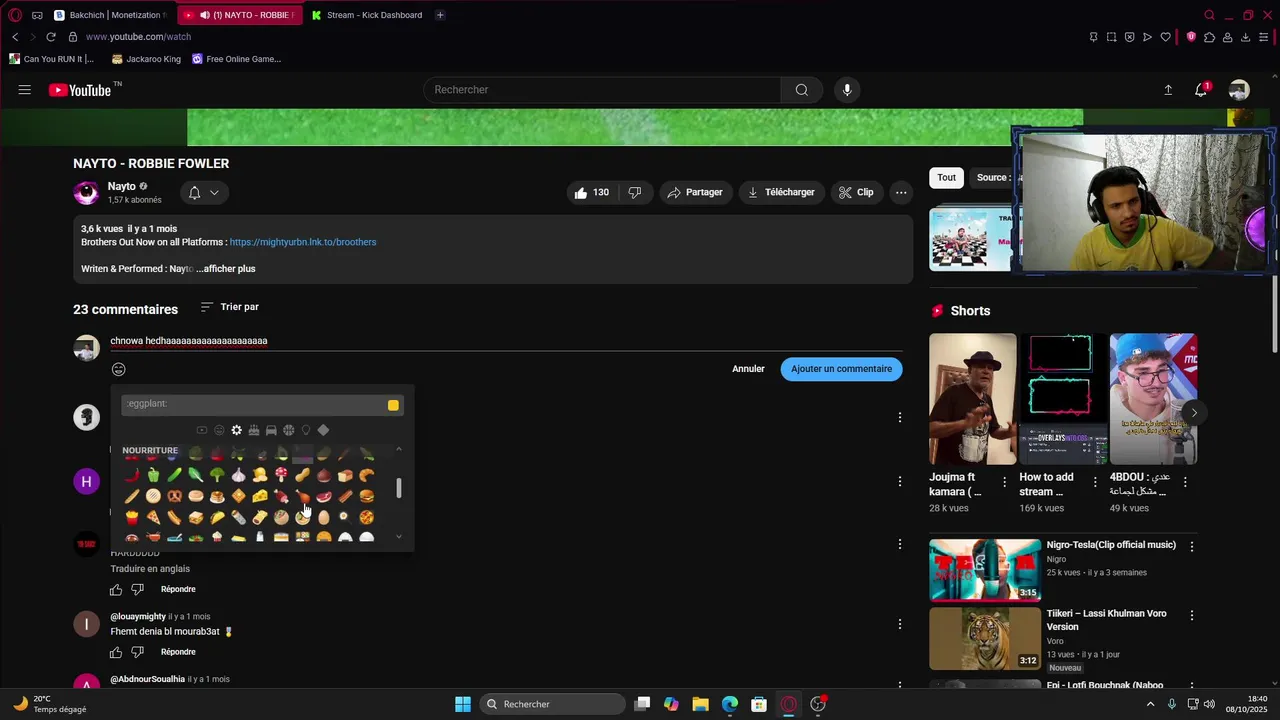1280x720 pixels.
Task: Select the Tout filter chip
Action: coord(946,178)
